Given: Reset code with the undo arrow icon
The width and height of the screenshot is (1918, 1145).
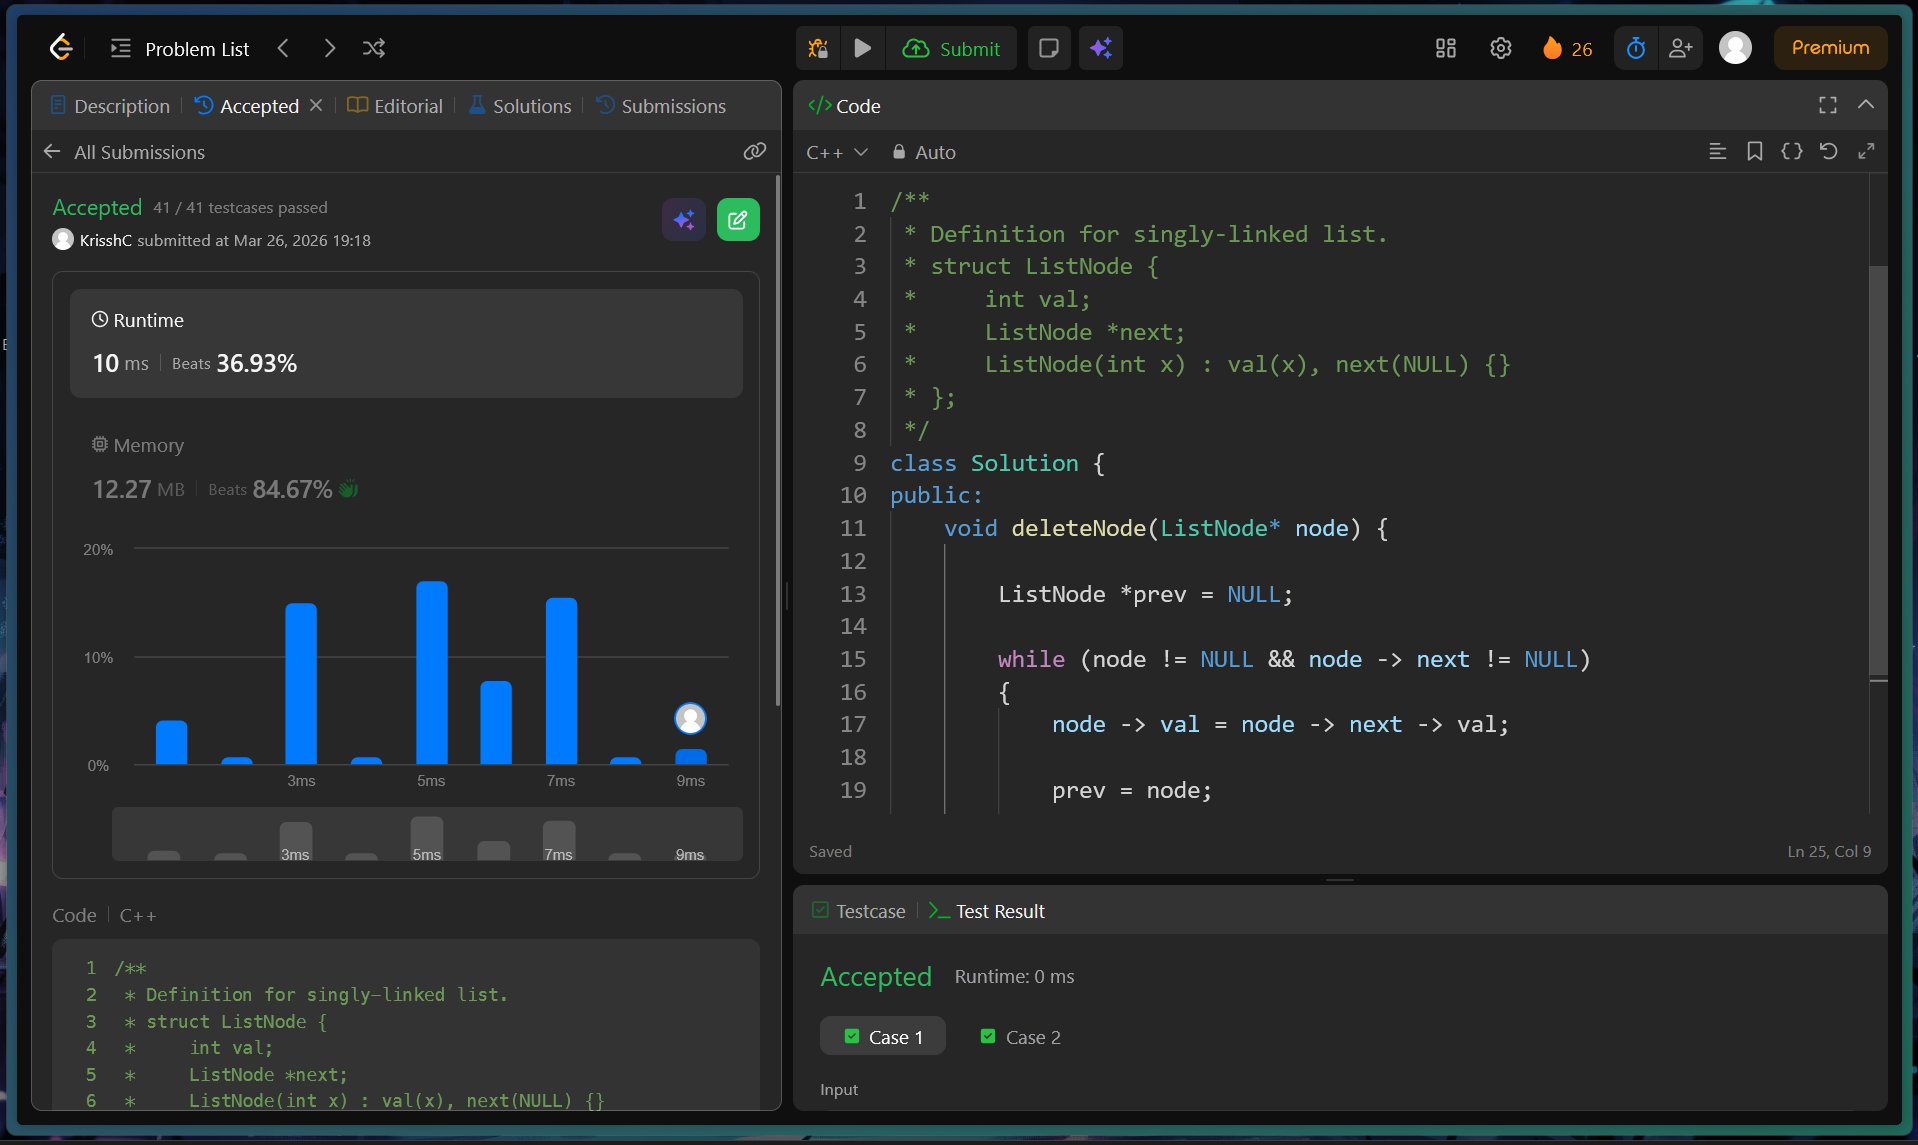Looking at the screenshot, I should 1828,151.
